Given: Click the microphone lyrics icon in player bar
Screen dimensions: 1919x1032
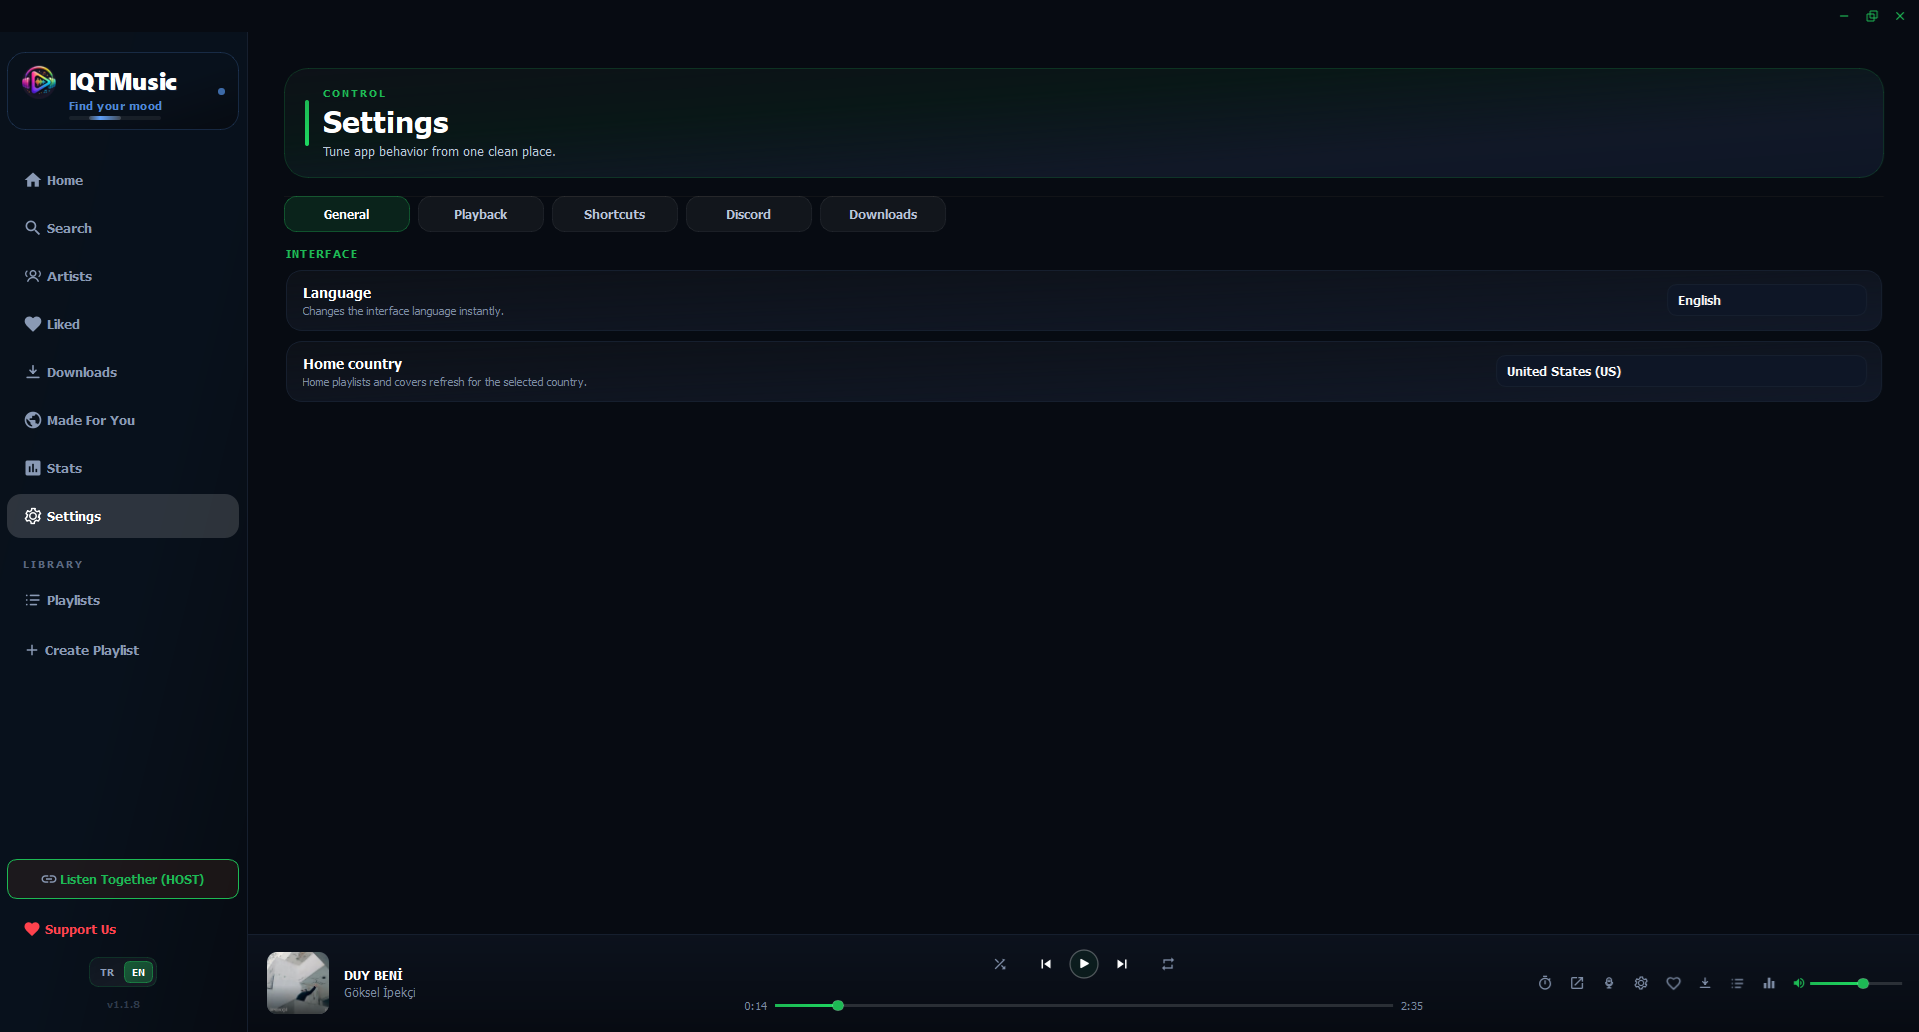Looking at the screenshot, I should pos(1609,983).
